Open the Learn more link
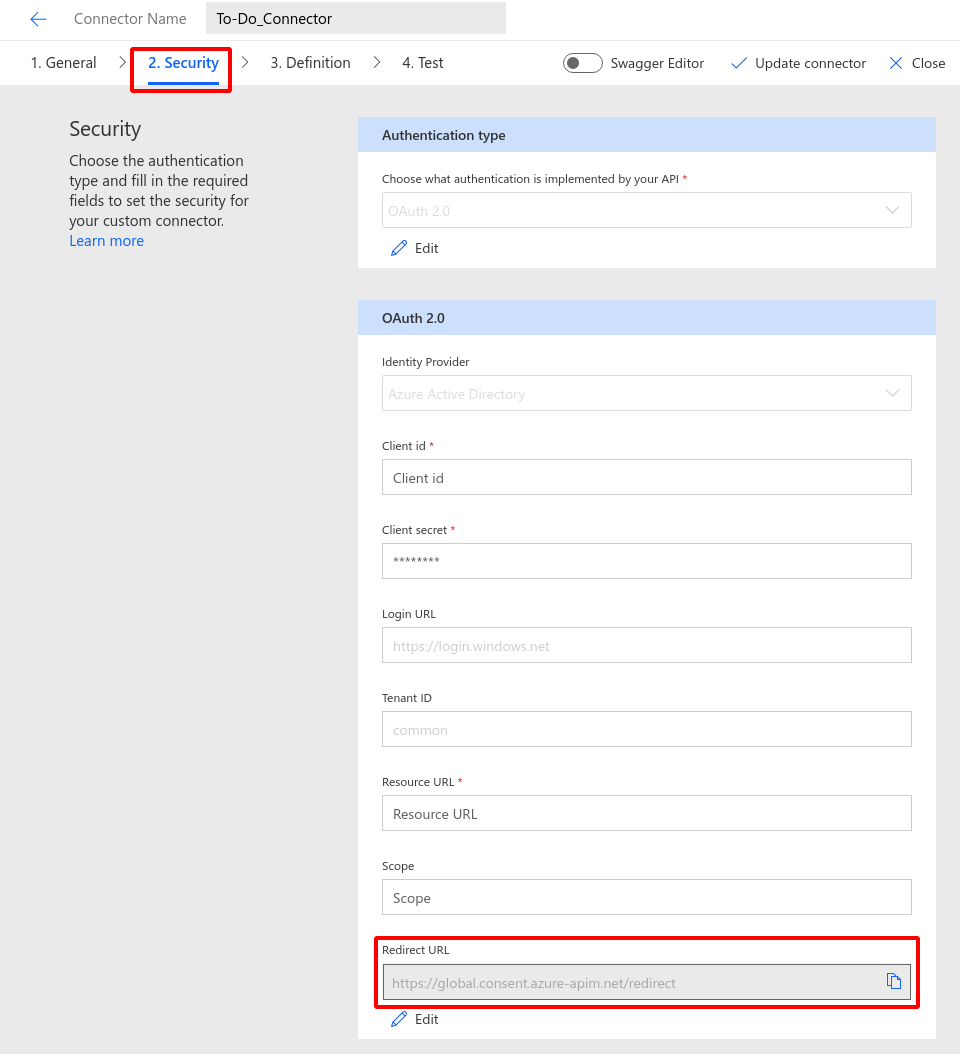Image resolution: width=960 pixels, height=1054 pixels. tap(106, 241)
